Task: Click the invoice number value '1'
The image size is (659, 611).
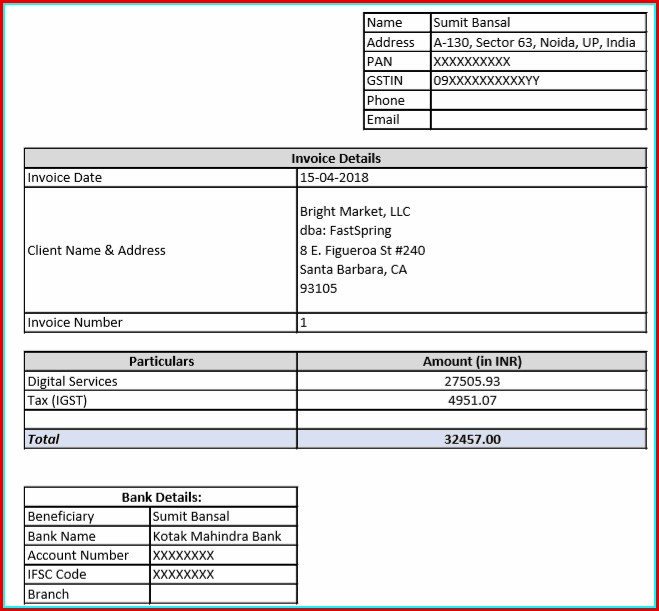Action: pyautogui.click(x=472, y=323)
